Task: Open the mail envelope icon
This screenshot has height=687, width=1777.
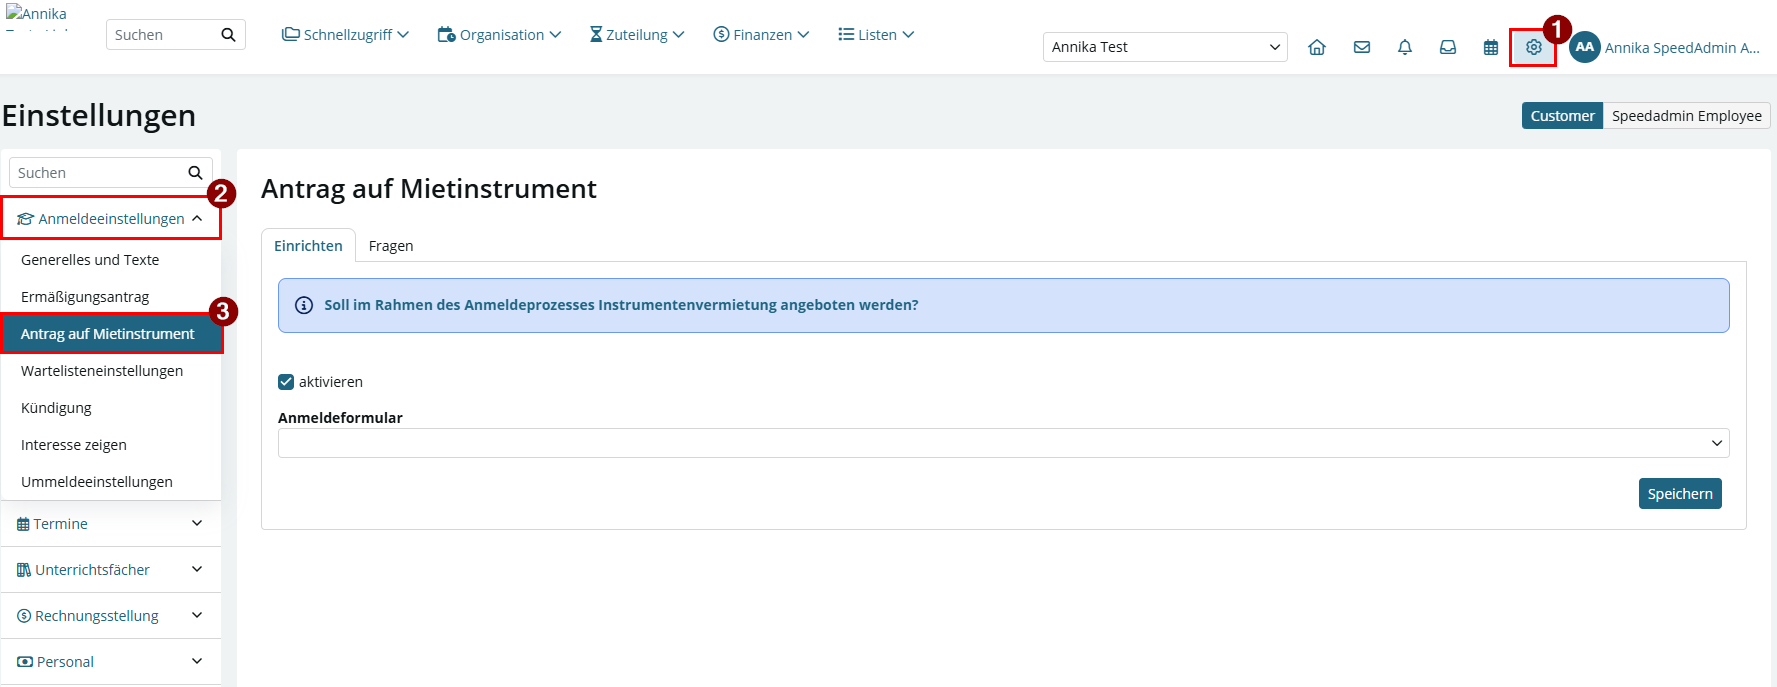Action: coord(1362,47)
